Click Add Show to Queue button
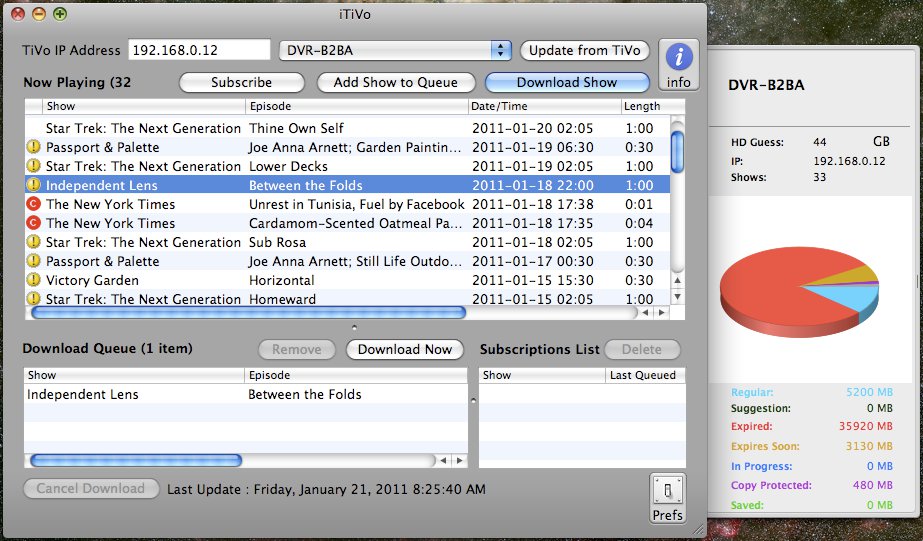Viewport: 923px width, 541px height. click(x=396, y=82)
